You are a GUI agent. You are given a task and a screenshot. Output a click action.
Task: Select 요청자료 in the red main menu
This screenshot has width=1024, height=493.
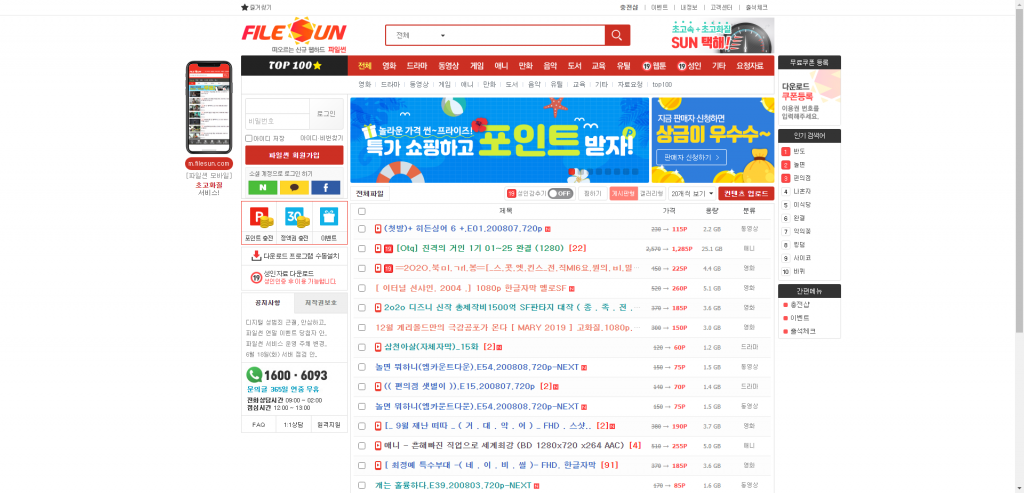[750, 66]
